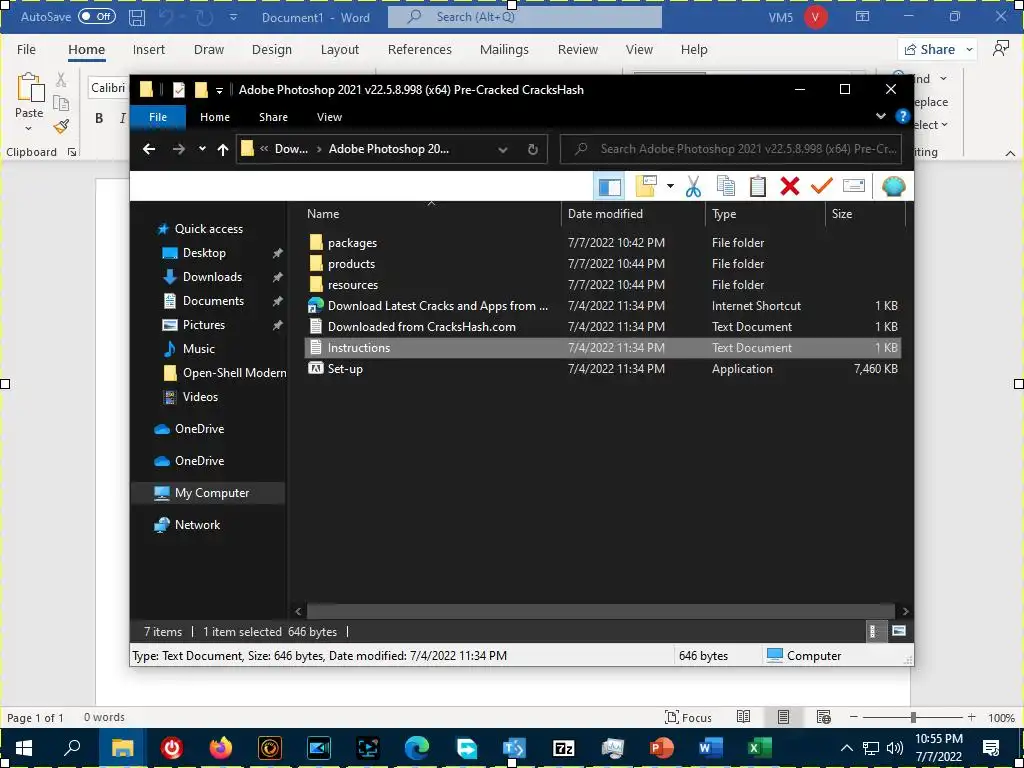Sort by the Date modified column header
This screenshot has width=1024, height=768.
(x=605, y=214)
